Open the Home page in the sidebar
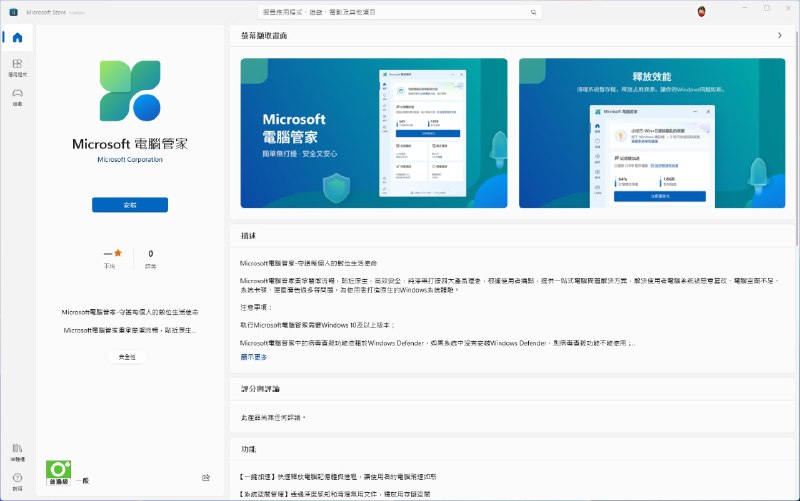The height and width of the screenshot is (501, 800). (x=17, y=38)
